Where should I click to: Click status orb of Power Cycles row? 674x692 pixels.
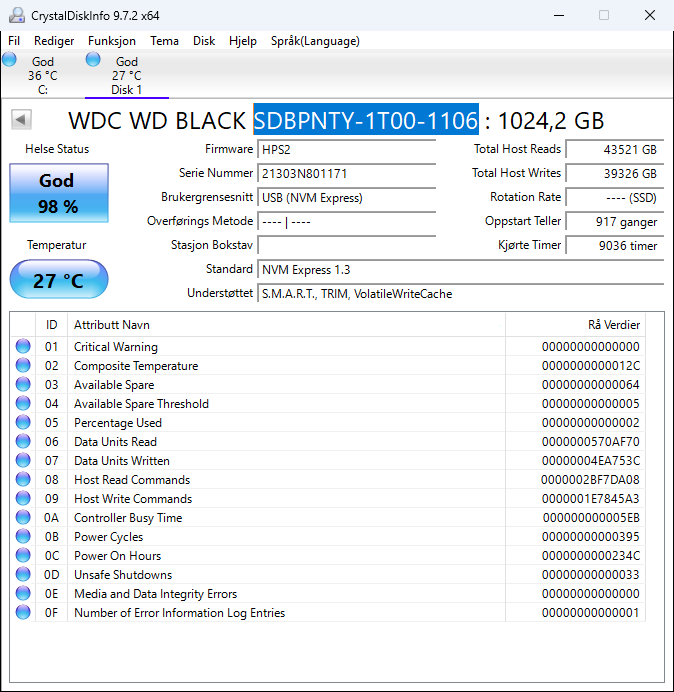pos(23,536)
